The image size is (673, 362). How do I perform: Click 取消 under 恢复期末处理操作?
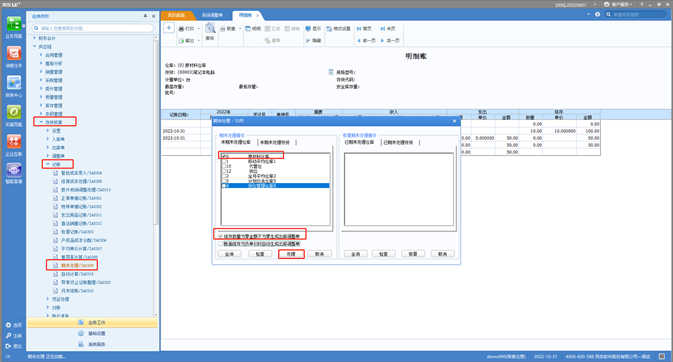tap(443, 254)
